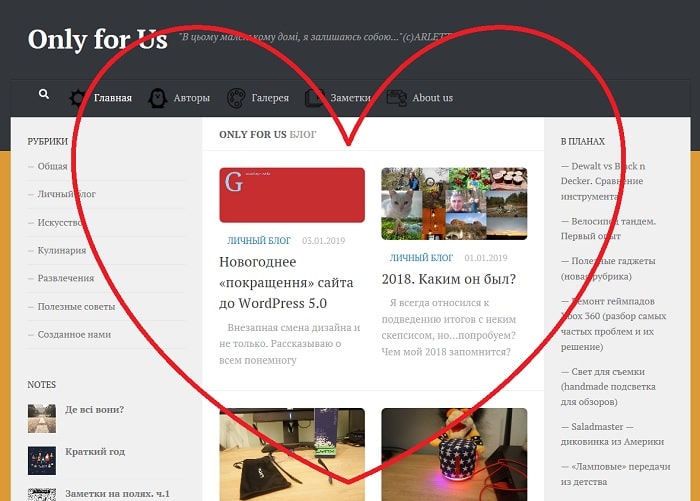700x501 pixels.
Task: Click the icon beside About us
Action: [x=396, y=98]
